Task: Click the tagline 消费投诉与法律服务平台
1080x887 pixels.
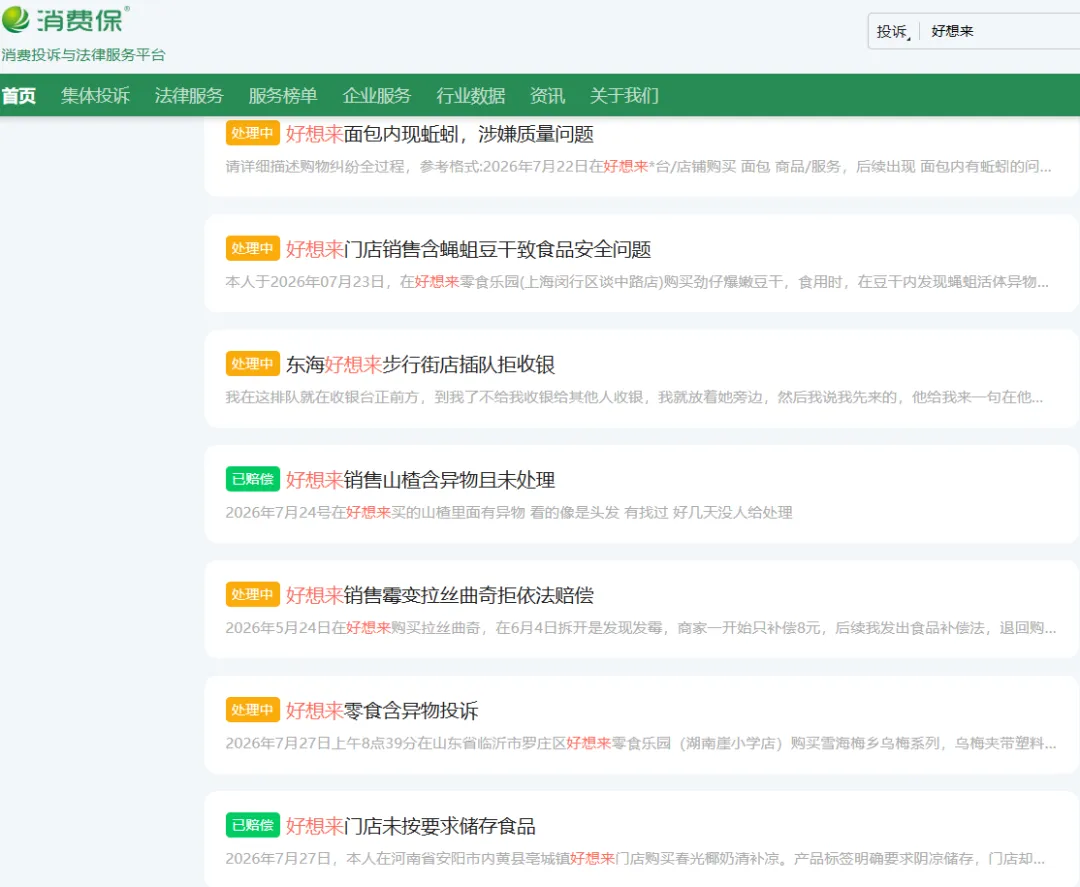Action: [83, 55]
